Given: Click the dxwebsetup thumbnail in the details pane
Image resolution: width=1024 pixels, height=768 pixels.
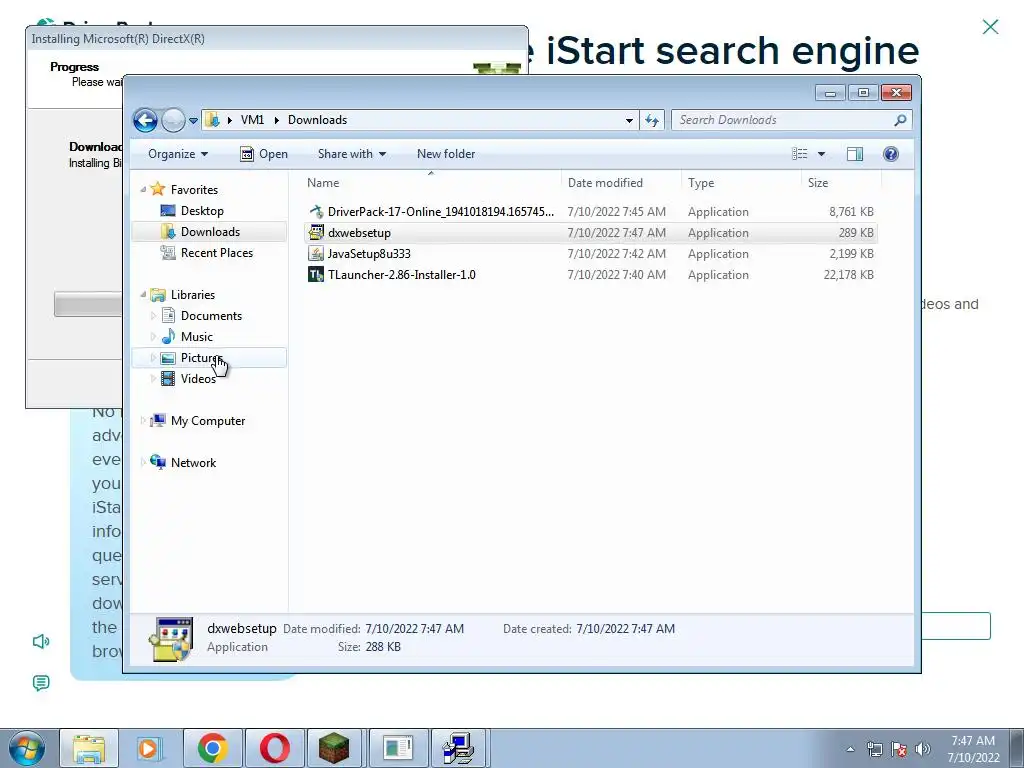Looking at the screenshot, I should (170, 639).
